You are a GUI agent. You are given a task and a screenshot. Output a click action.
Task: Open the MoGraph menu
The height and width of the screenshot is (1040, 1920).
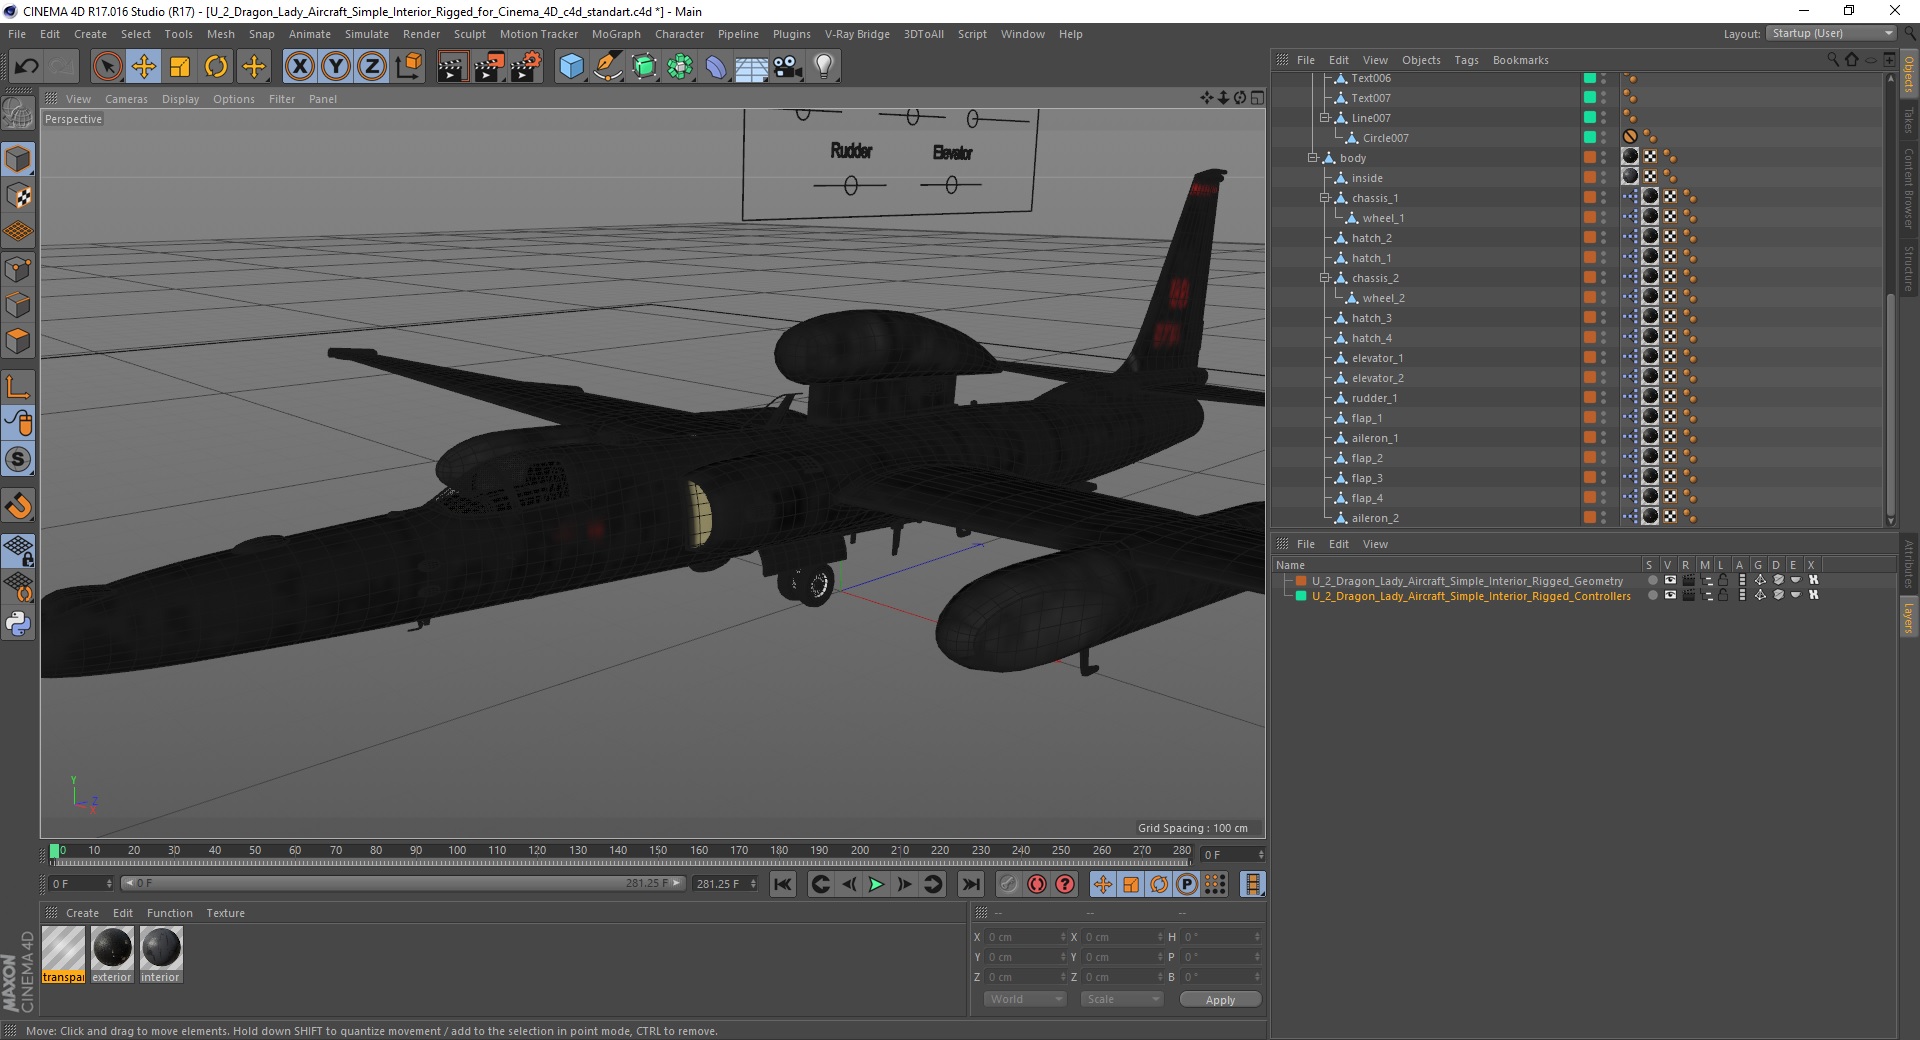[x=616, y=34]
